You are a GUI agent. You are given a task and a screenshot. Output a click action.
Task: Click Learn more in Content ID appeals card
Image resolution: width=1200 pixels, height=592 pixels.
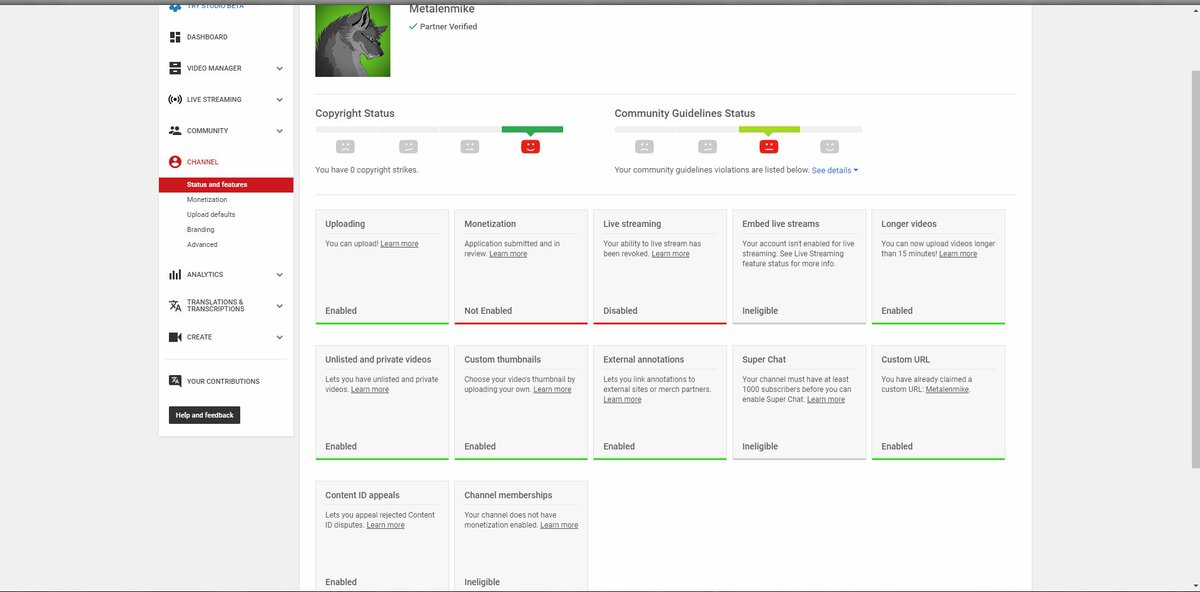point(385,525)
